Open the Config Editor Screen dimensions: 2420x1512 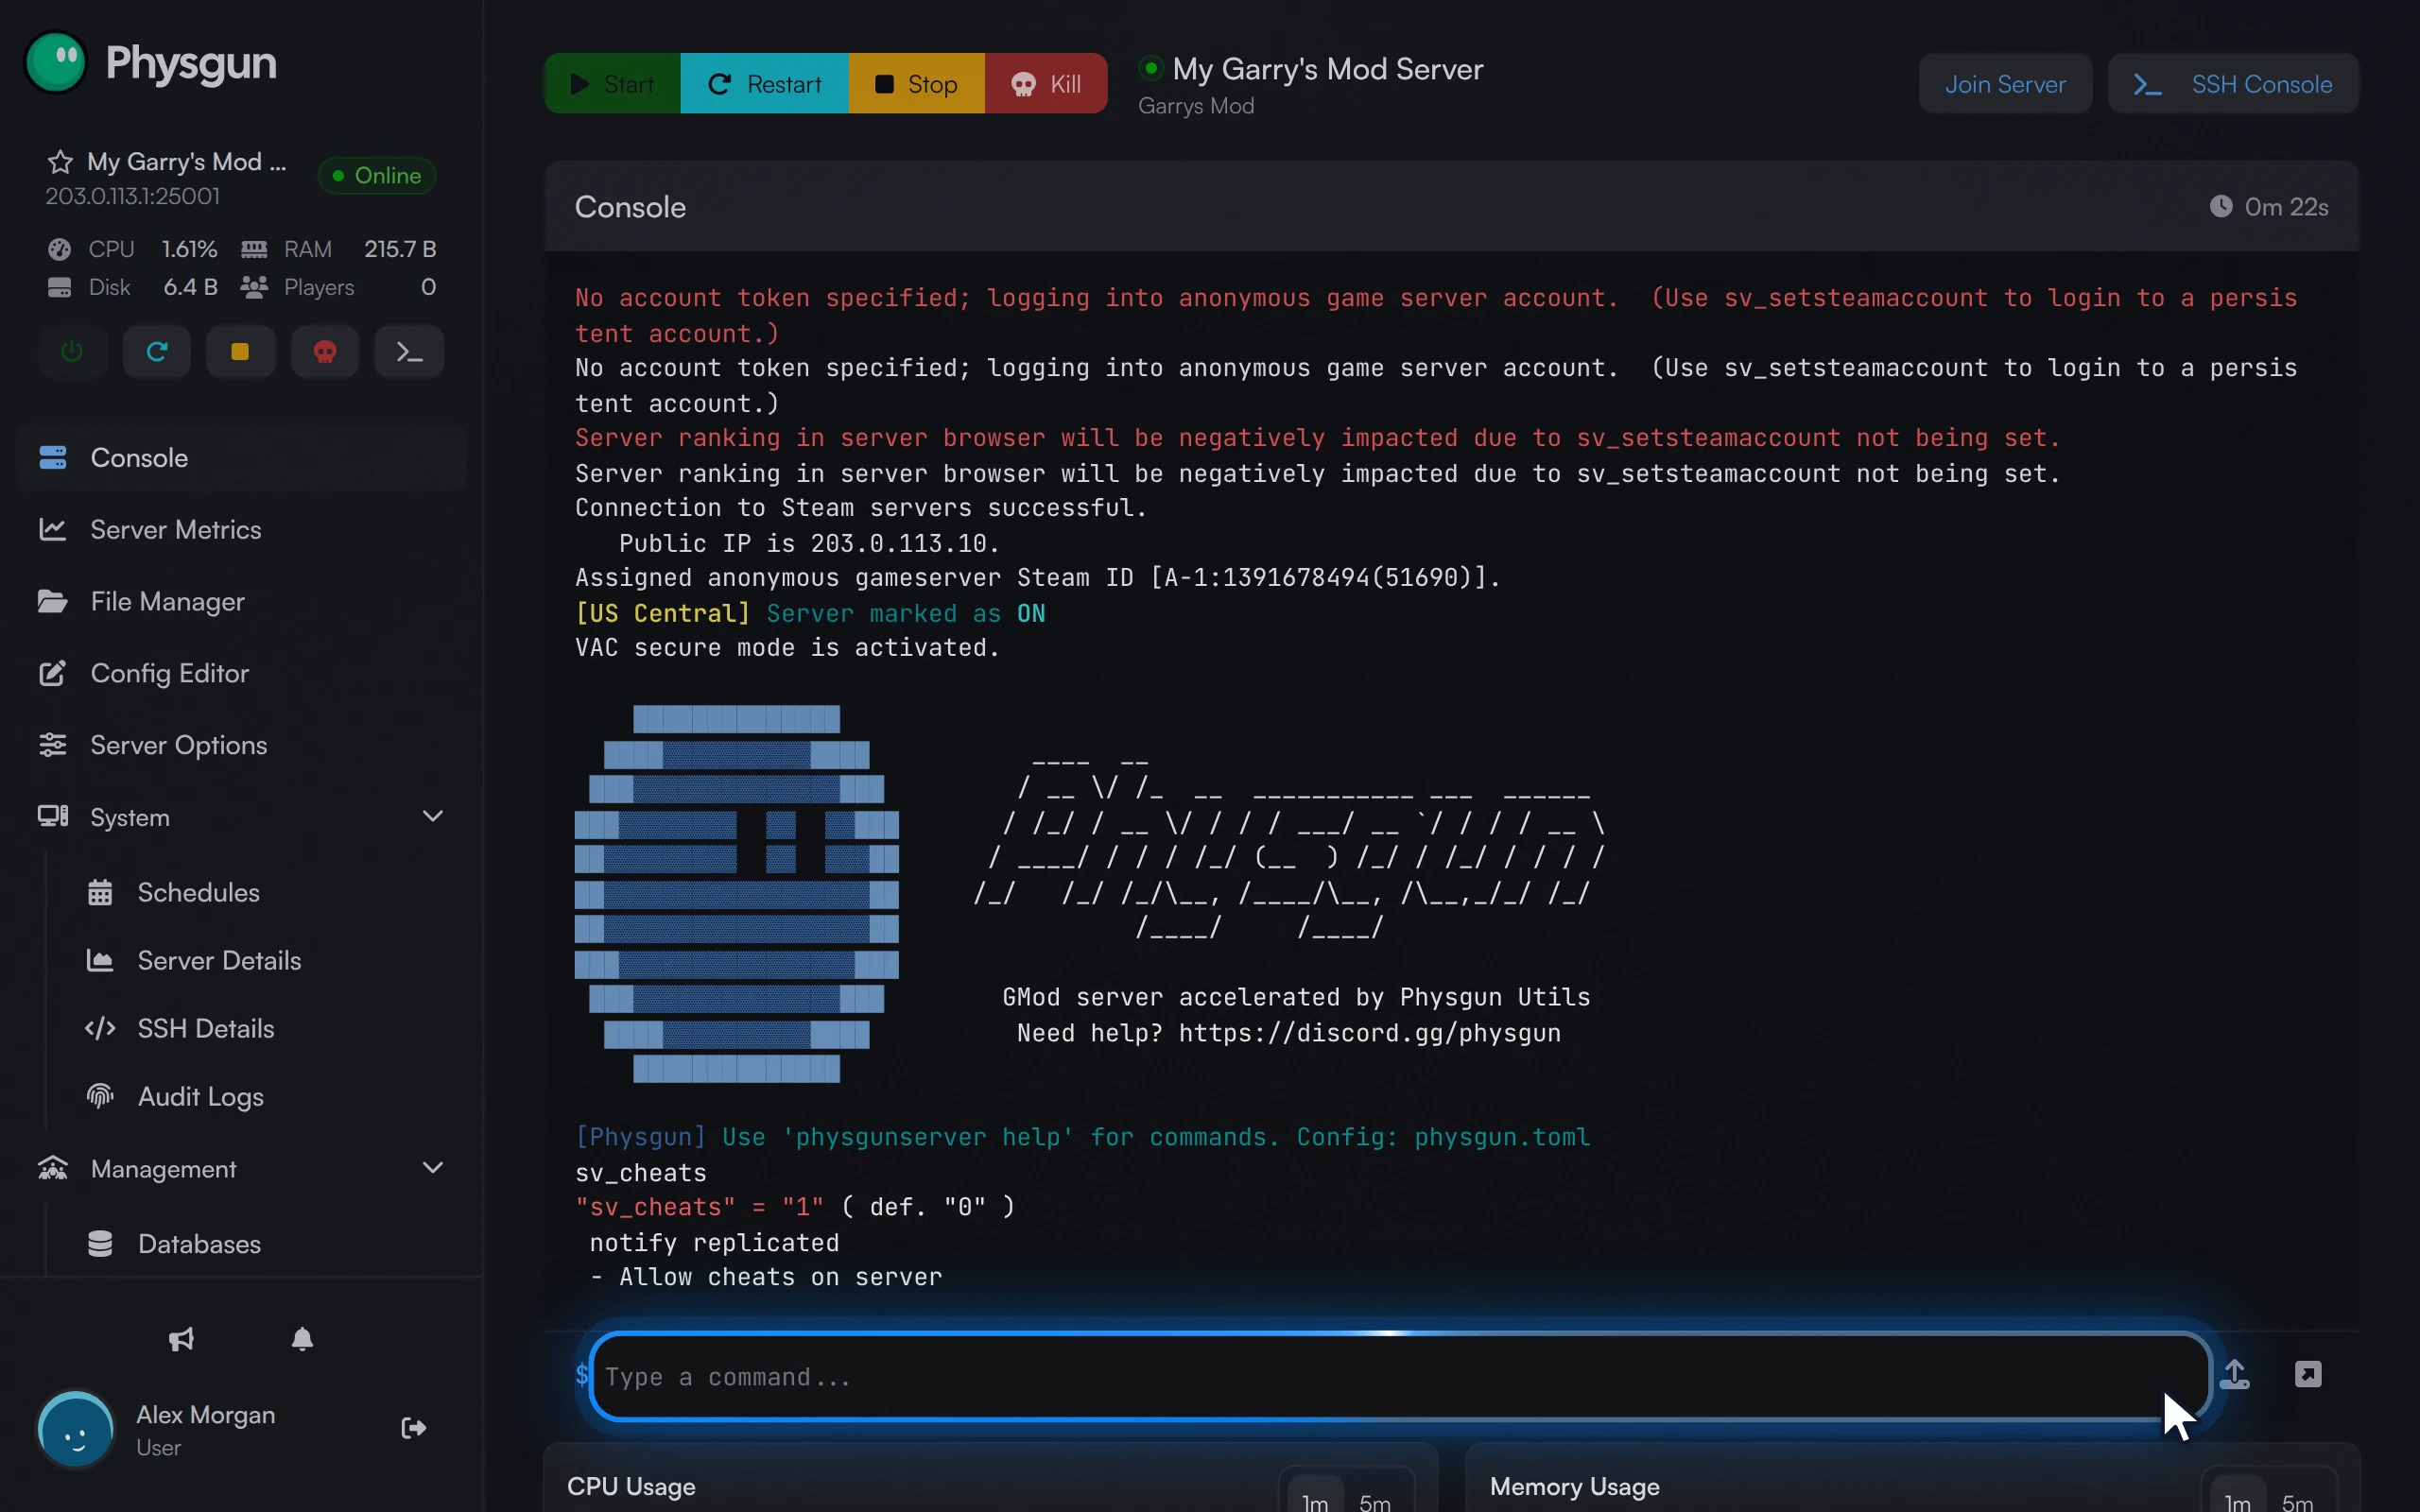pyautogui.click(x=241, y=673)
